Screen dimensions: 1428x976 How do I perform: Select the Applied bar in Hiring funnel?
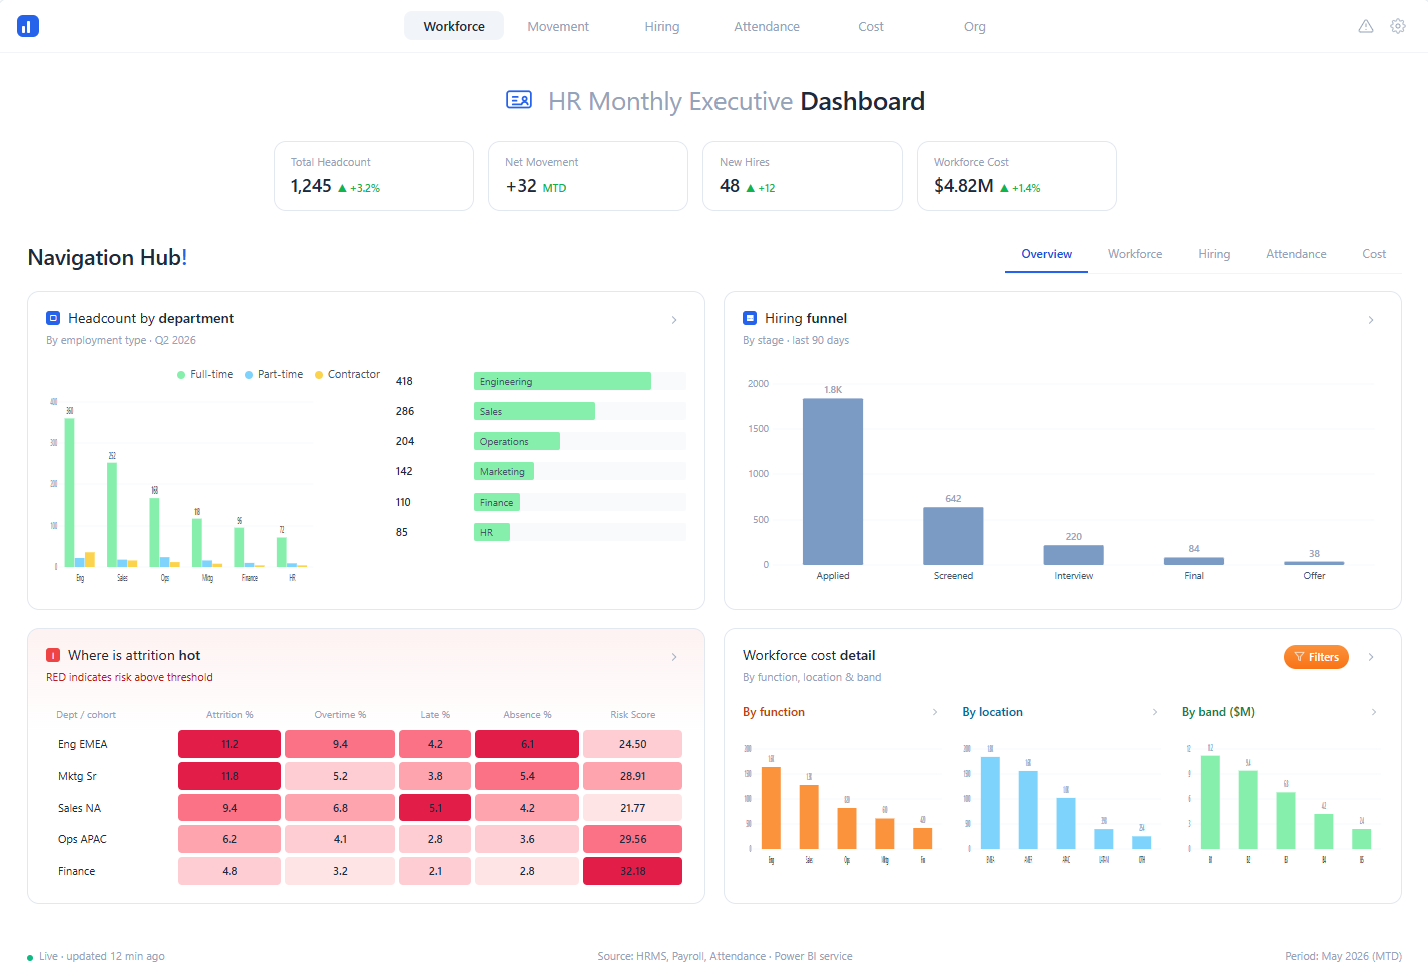point(833,482)
